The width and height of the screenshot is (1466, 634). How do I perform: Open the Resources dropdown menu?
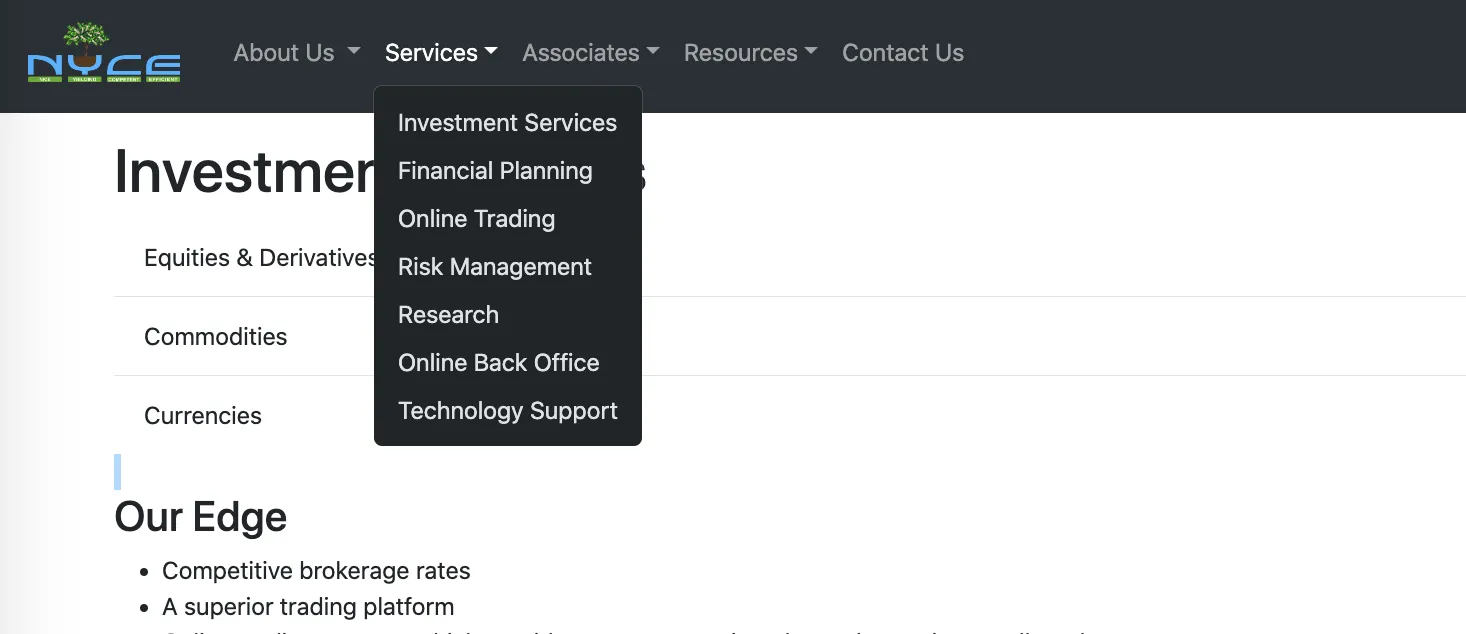[x=750, y=53]
